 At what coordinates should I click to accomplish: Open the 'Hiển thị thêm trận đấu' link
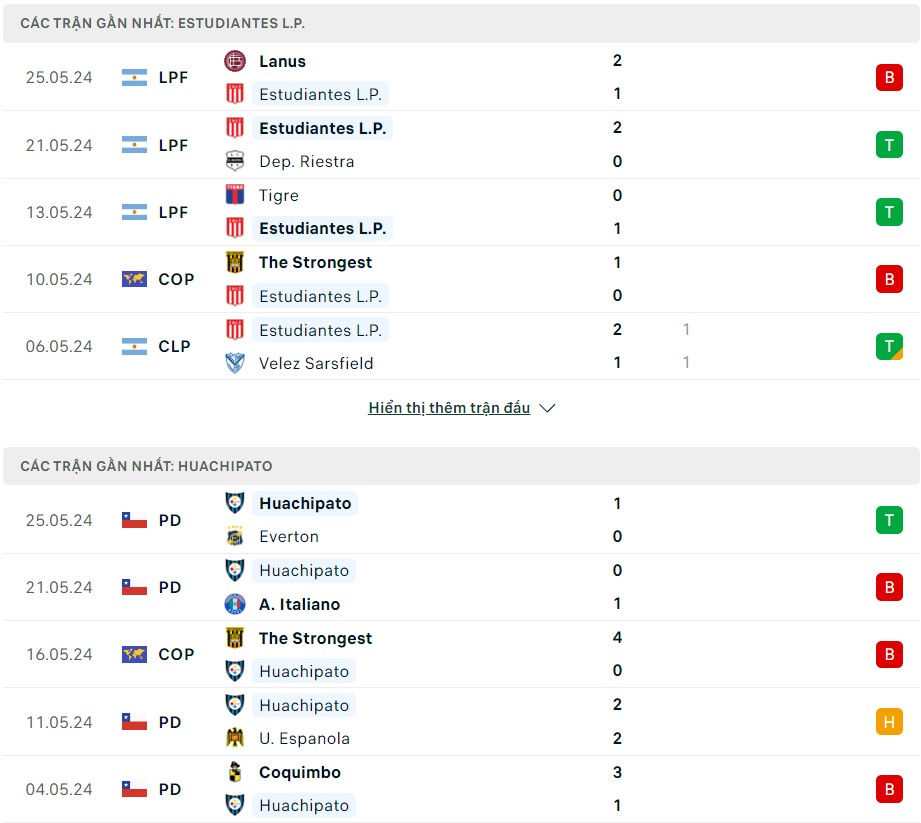[449, 408]
